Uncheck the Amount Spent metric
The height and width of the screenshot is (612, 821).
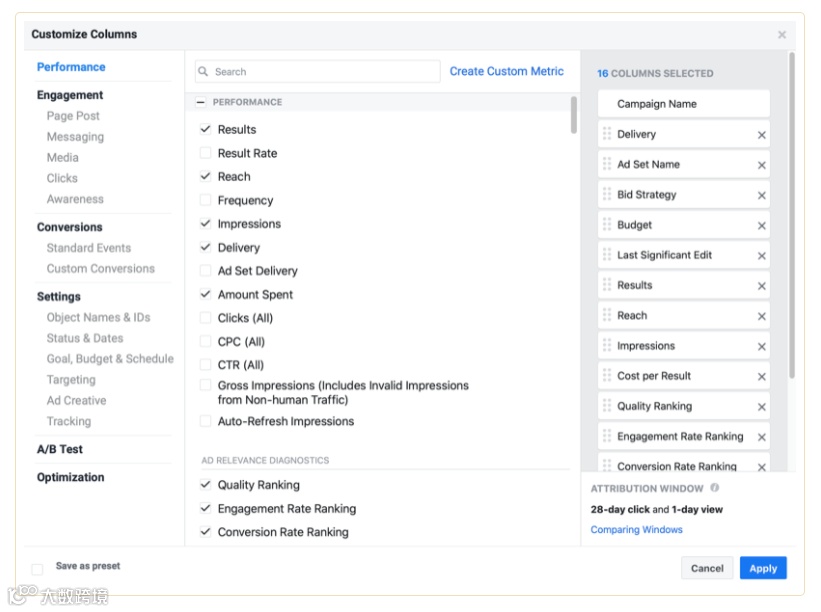(x=206, y=294)
